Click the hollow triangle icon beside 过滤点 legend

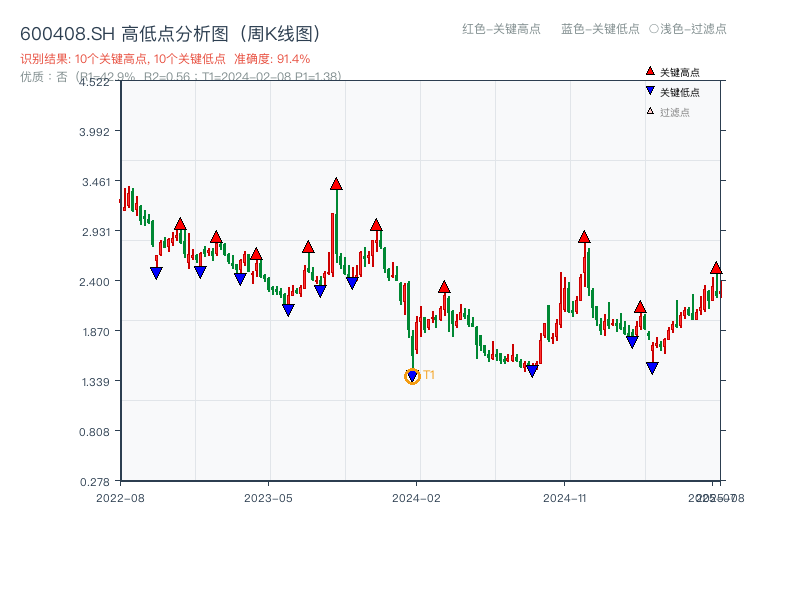pyautogui.click(x=650, y=111)
